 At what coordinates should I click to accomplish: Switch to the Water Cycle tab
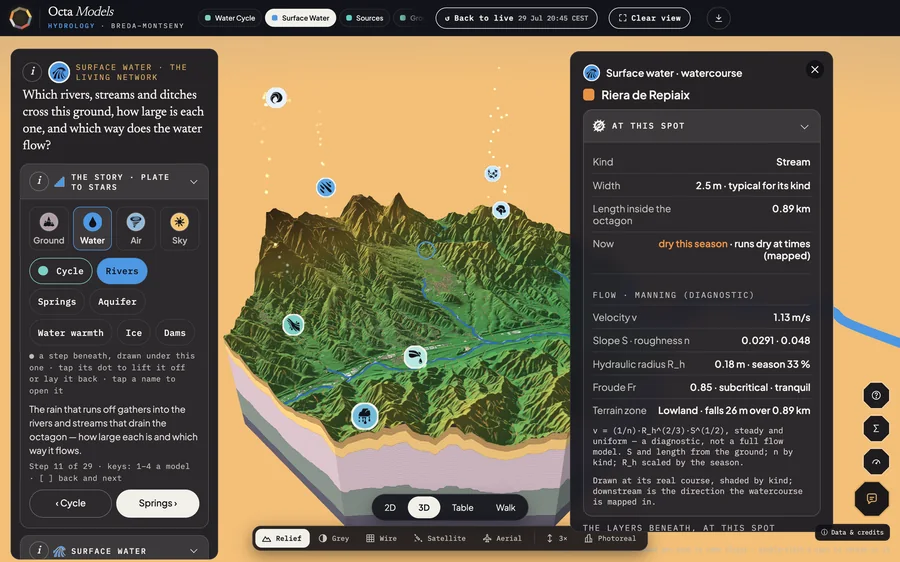[x=230, y=18]
